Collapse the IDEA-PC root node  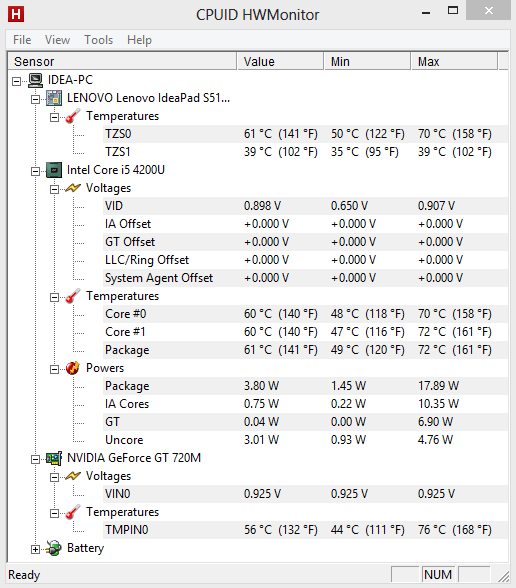point(16,81)
